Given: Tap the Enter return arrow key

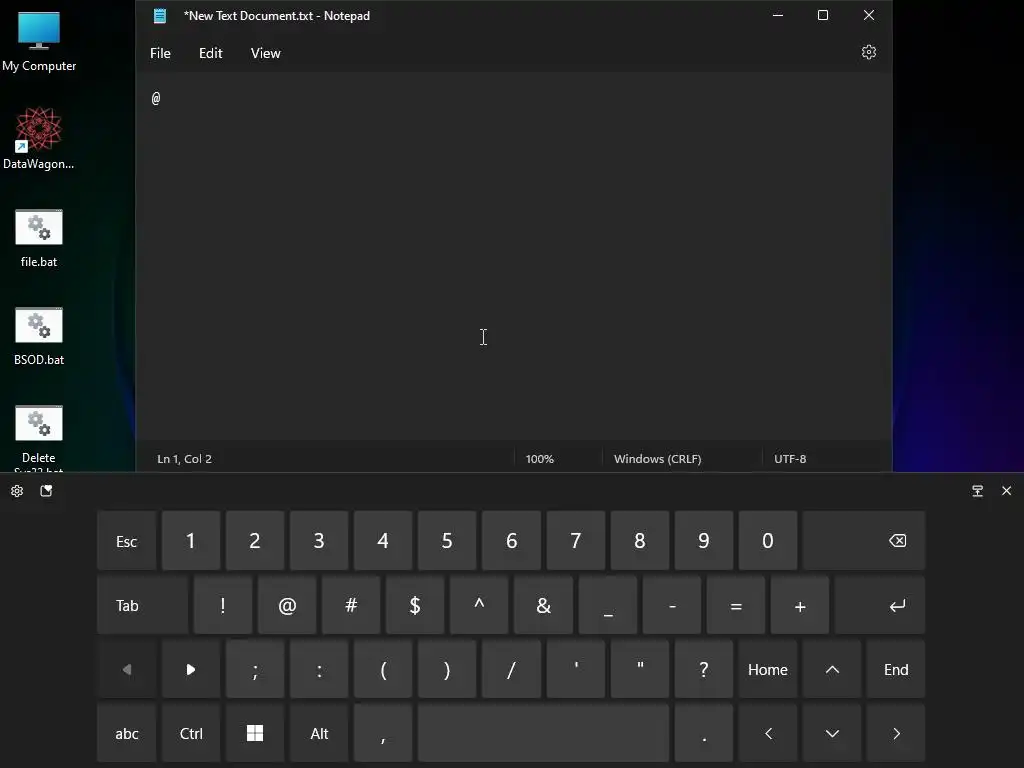Looking at the screenshot, I should point(880,605).
